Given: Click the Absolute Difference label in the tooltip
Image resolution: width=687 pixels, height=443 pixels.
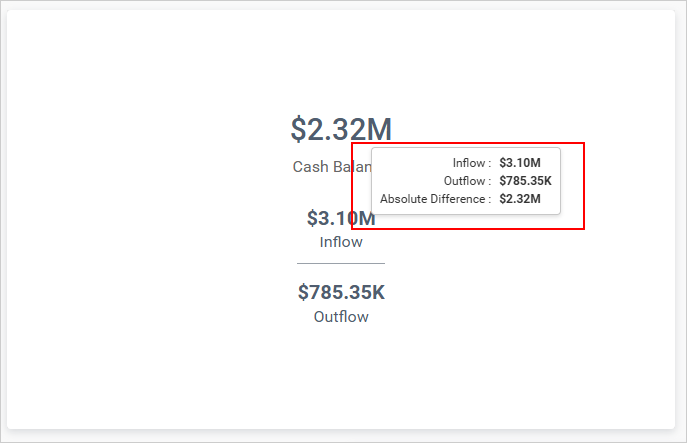Looking at the screenshot, I should 432,199.
